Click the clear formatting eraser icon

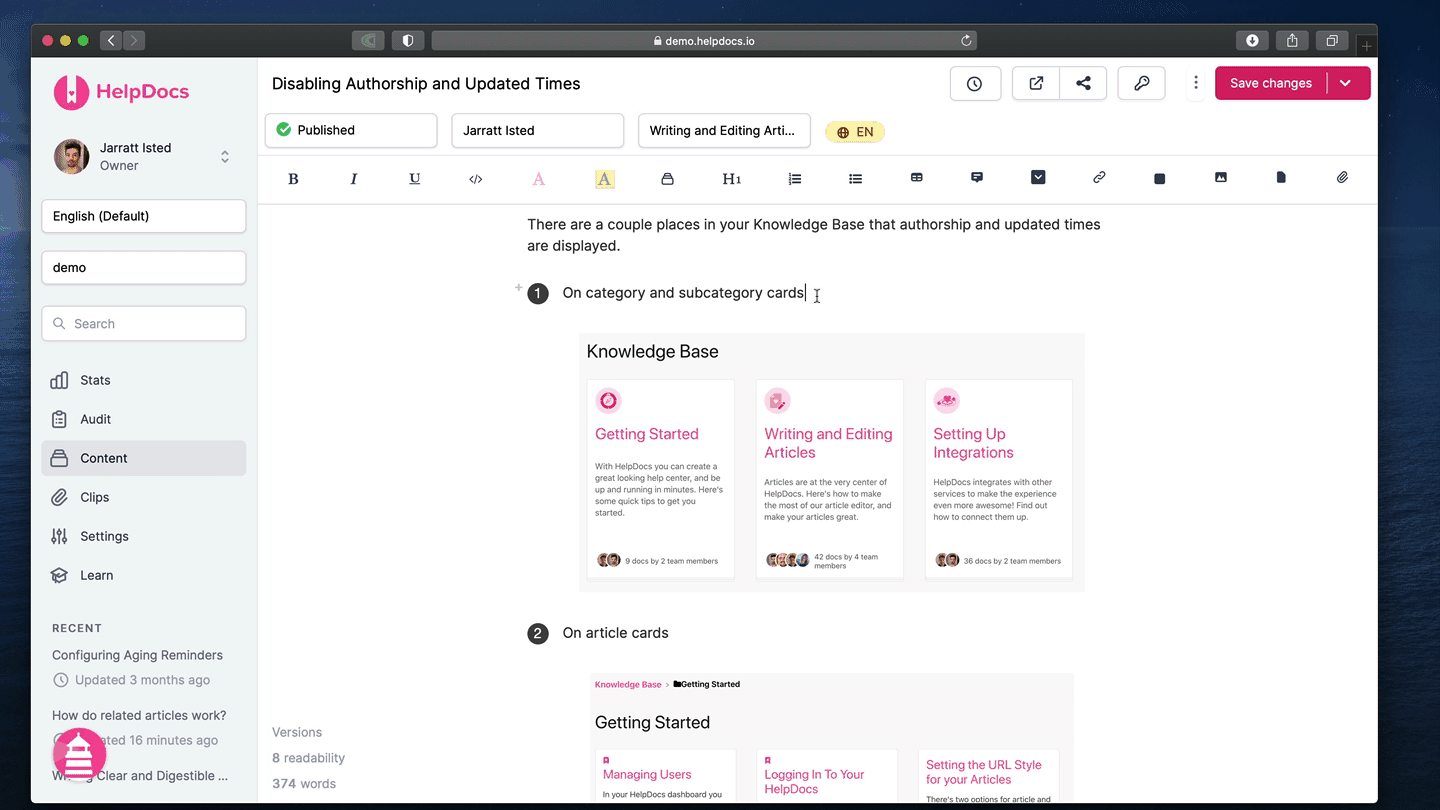pyautogui.click(x=667, y=179)
